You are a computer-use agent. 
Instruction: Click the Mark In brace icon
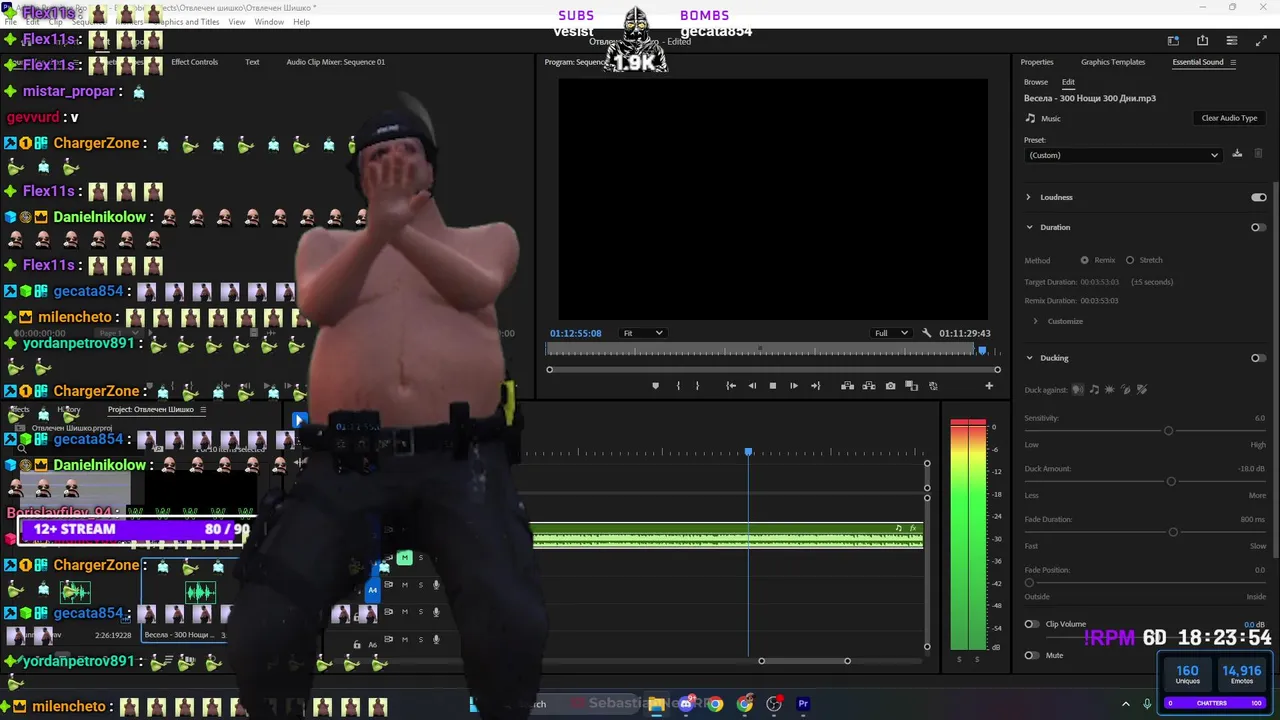tap(678, 386)
